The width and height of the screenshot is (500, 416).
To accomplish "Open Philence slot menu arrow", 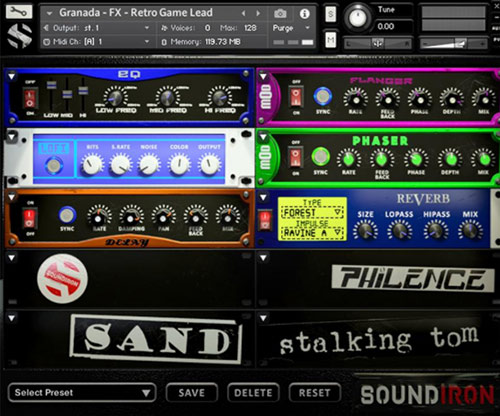I will (263, 258).
